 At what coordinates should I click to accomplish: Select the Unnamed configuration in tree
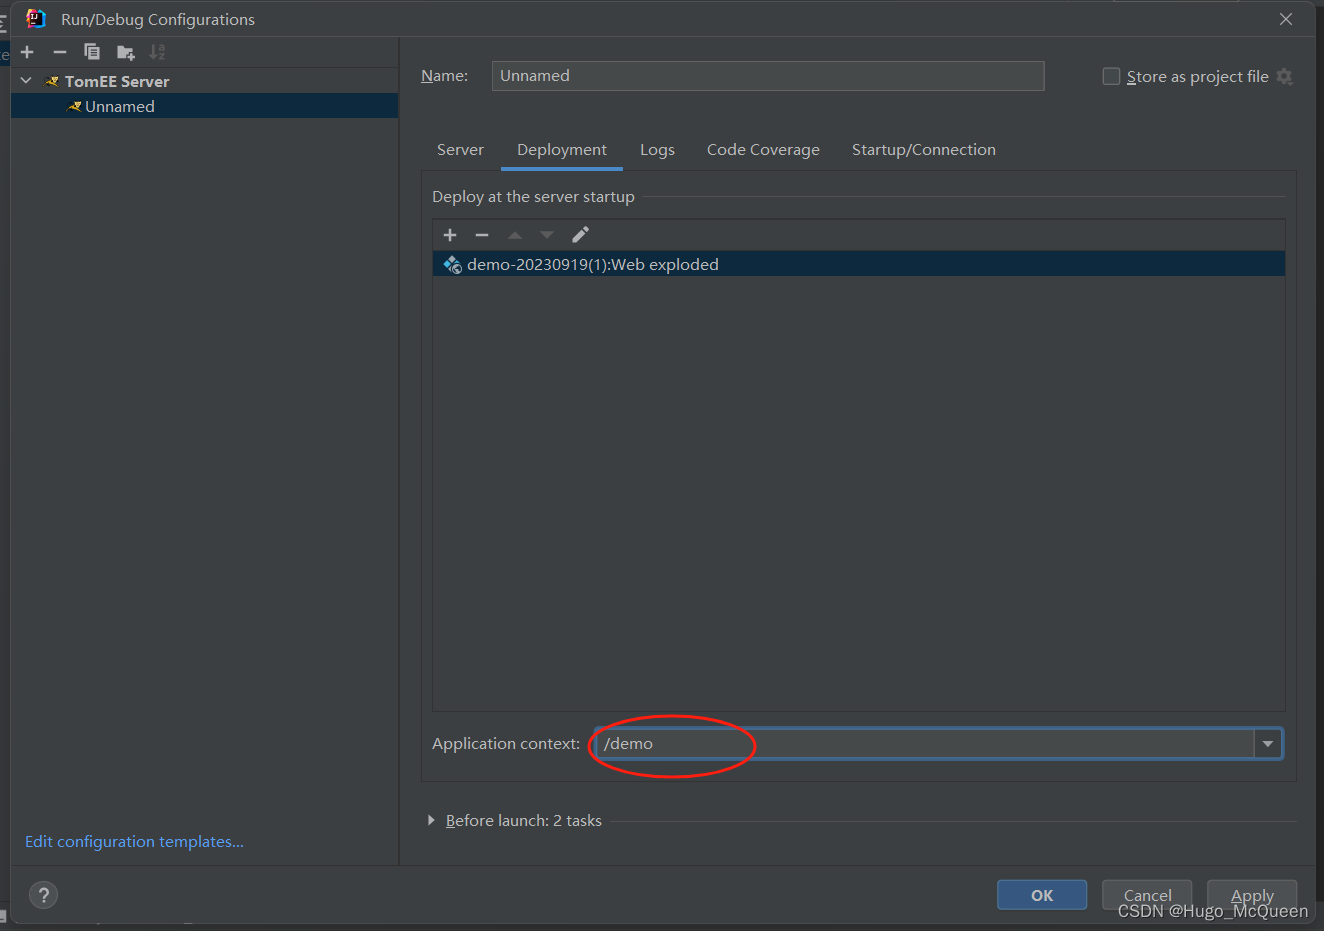coord(204,106)
